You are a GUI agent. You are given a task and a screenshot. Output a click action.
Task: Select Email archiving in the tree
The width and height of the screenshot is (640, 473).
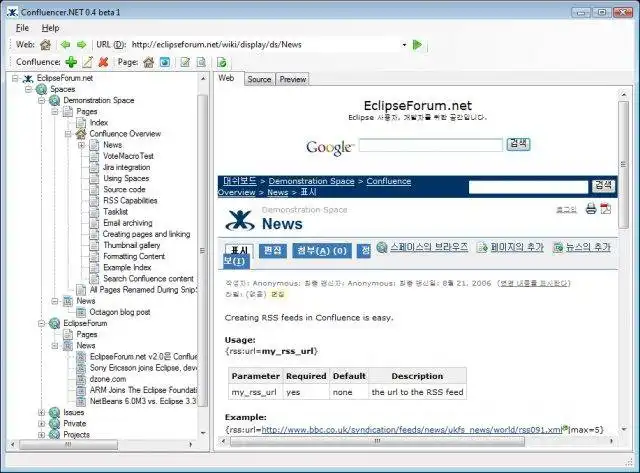point(128,223)
